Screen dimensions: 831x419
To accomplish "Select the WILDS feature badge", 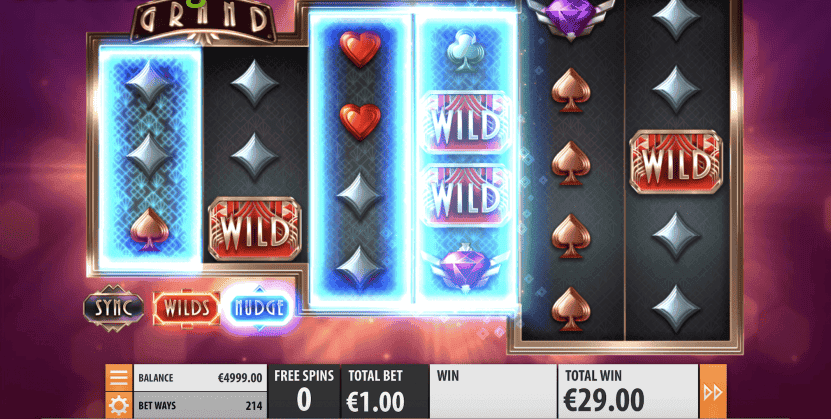I will (186, 308).
